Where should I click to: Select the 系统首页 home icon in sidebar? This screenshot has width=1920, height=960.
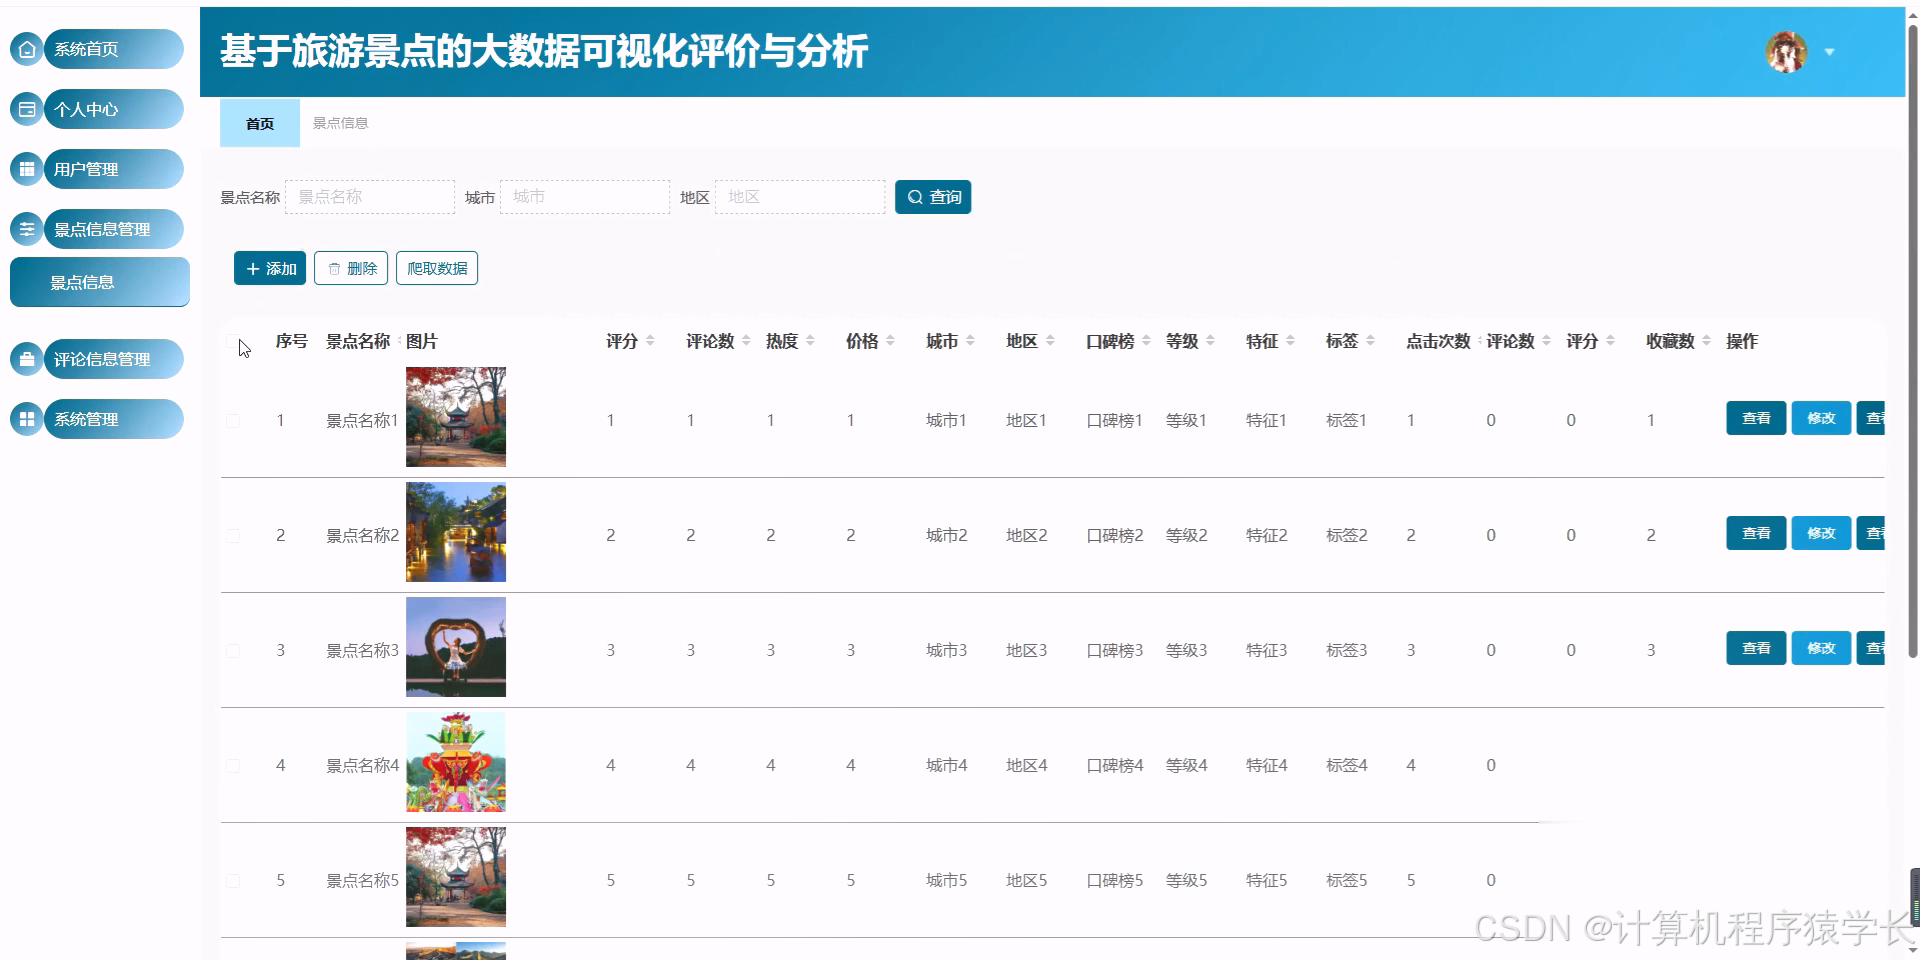point(27,48)
